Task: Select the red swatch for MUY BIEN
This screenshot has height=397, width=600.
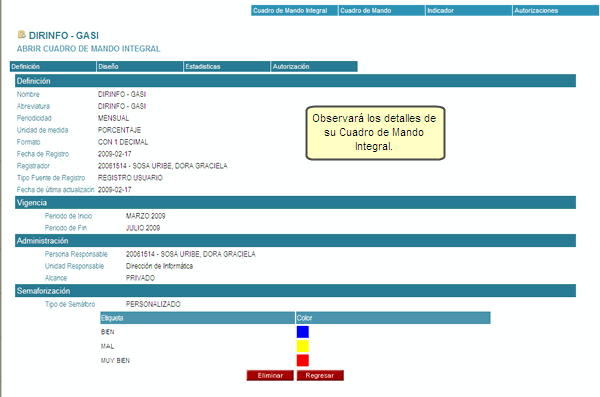Action: (x=303, y=360)
